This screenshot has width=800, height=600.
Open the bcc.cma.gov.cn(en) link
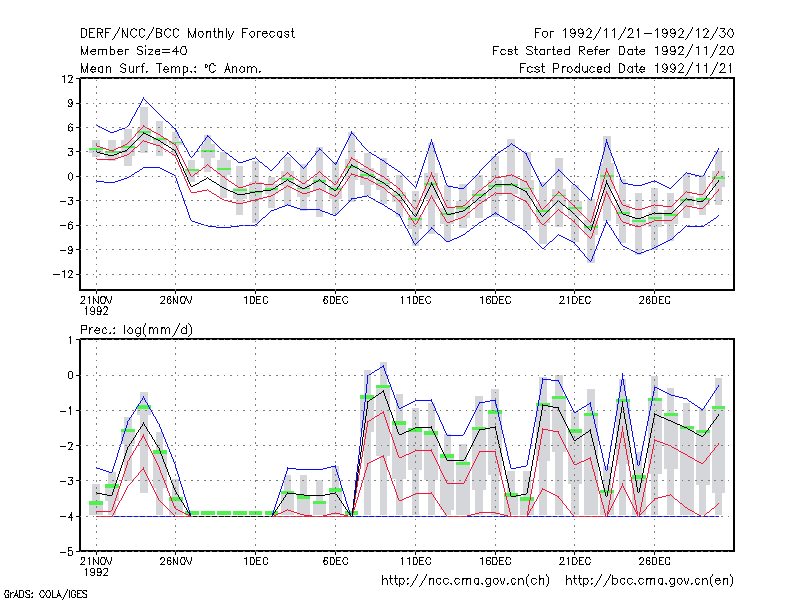tap(649, 581)
